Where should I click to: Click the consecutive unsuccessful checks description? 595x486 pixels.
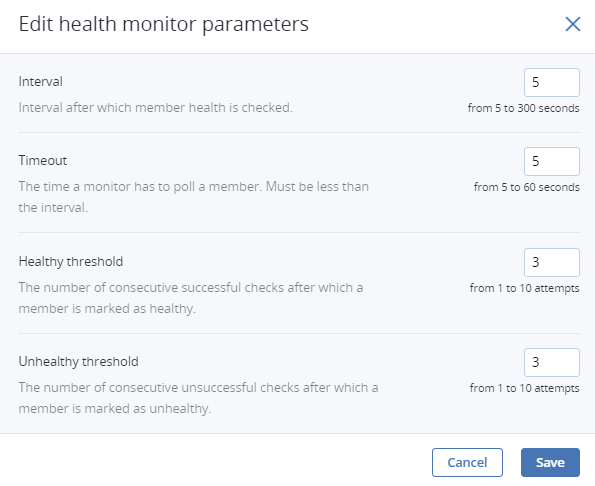[x=198, y=398]
